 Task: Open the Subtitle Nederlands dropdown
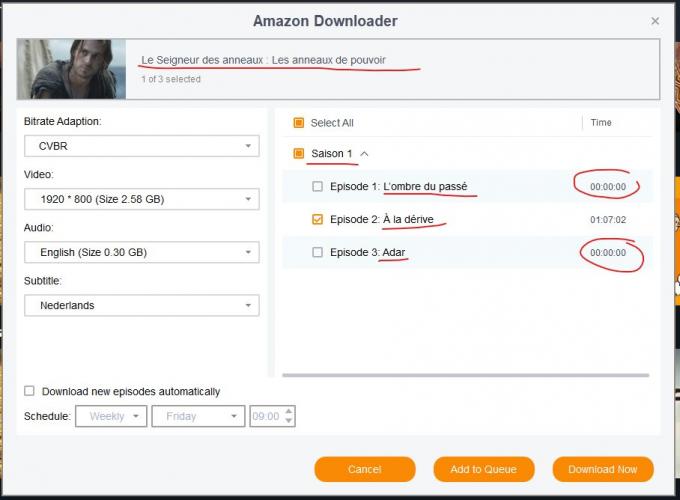(x=142, y=305)
